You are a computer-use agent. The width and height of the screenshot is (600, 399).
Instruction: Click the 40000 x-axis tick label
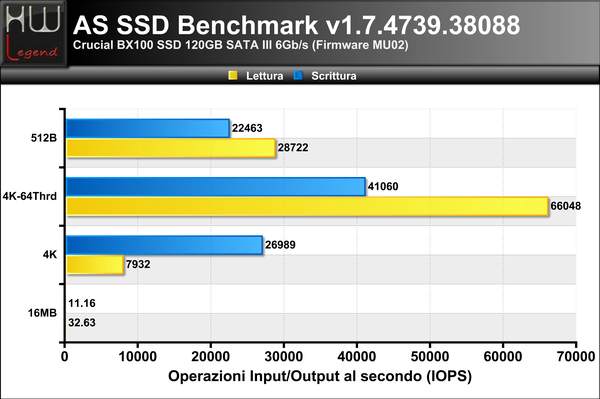[x=357, y=357]
